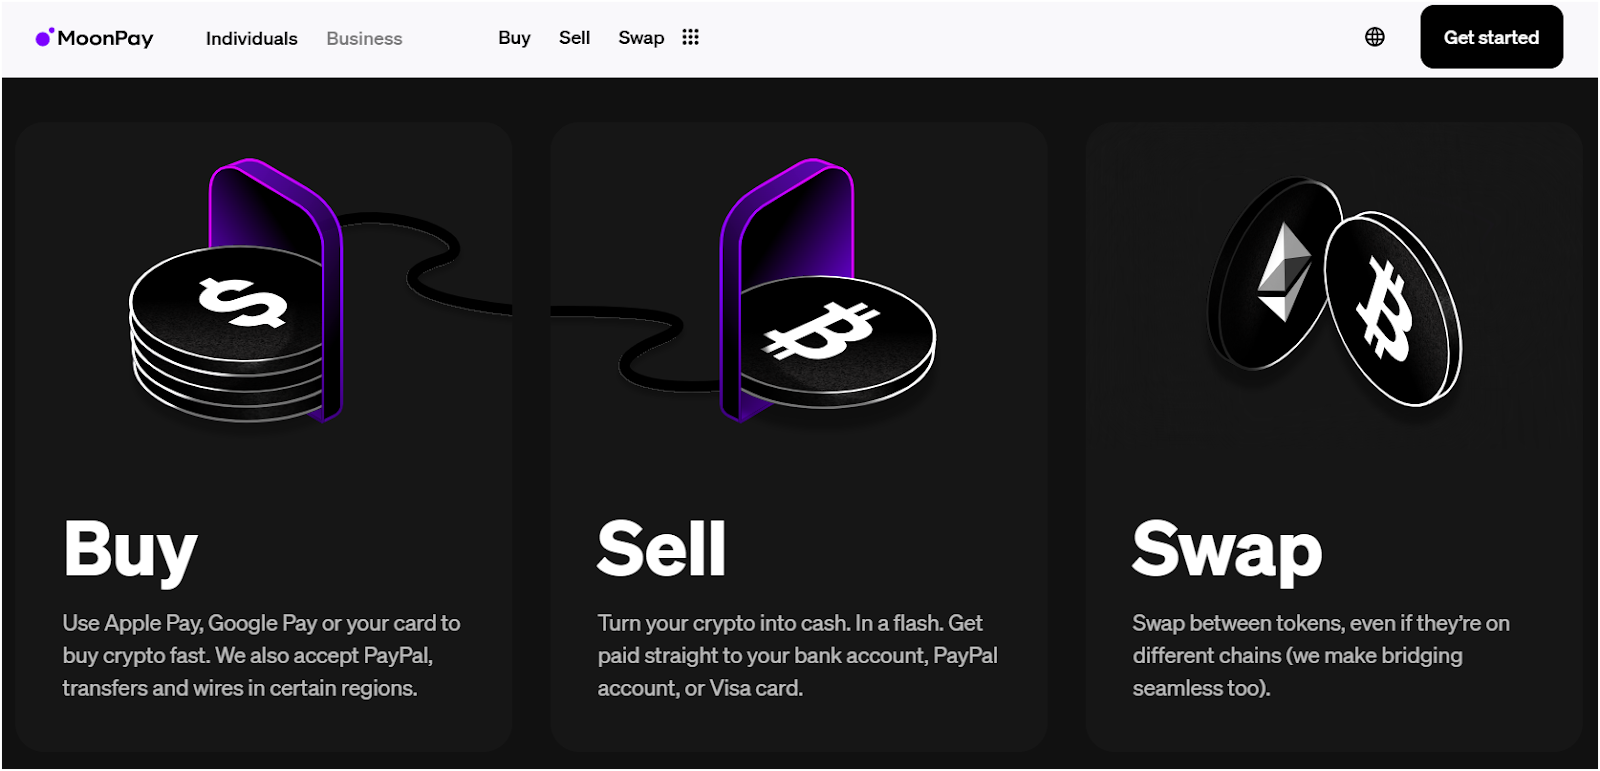
Task: Click the MoonPay logo icon
Action: [x=44, y=36]
